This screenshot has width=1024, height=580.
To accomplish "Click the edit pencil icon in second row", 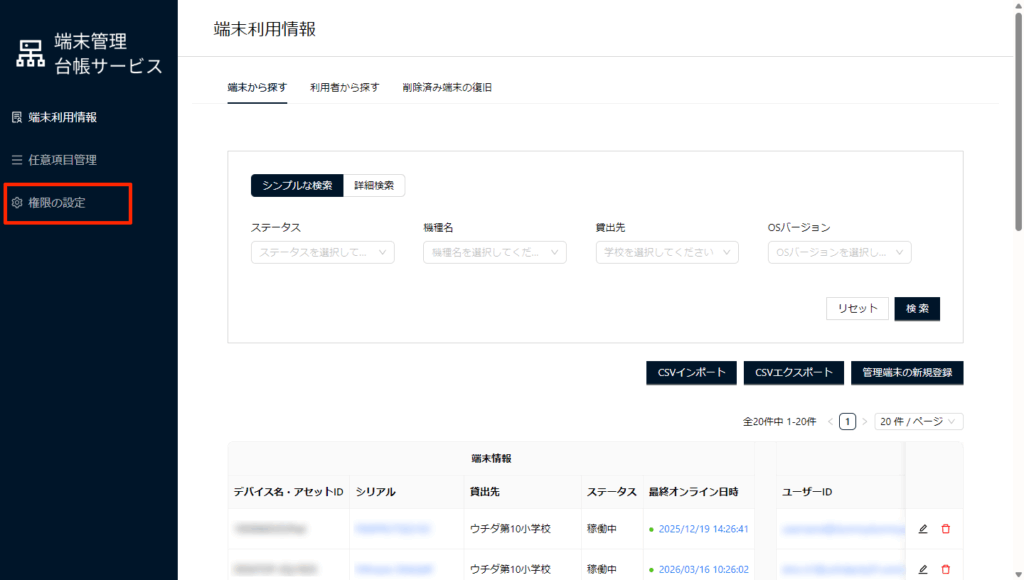I will pyautogui.click(x=922, y=569).
